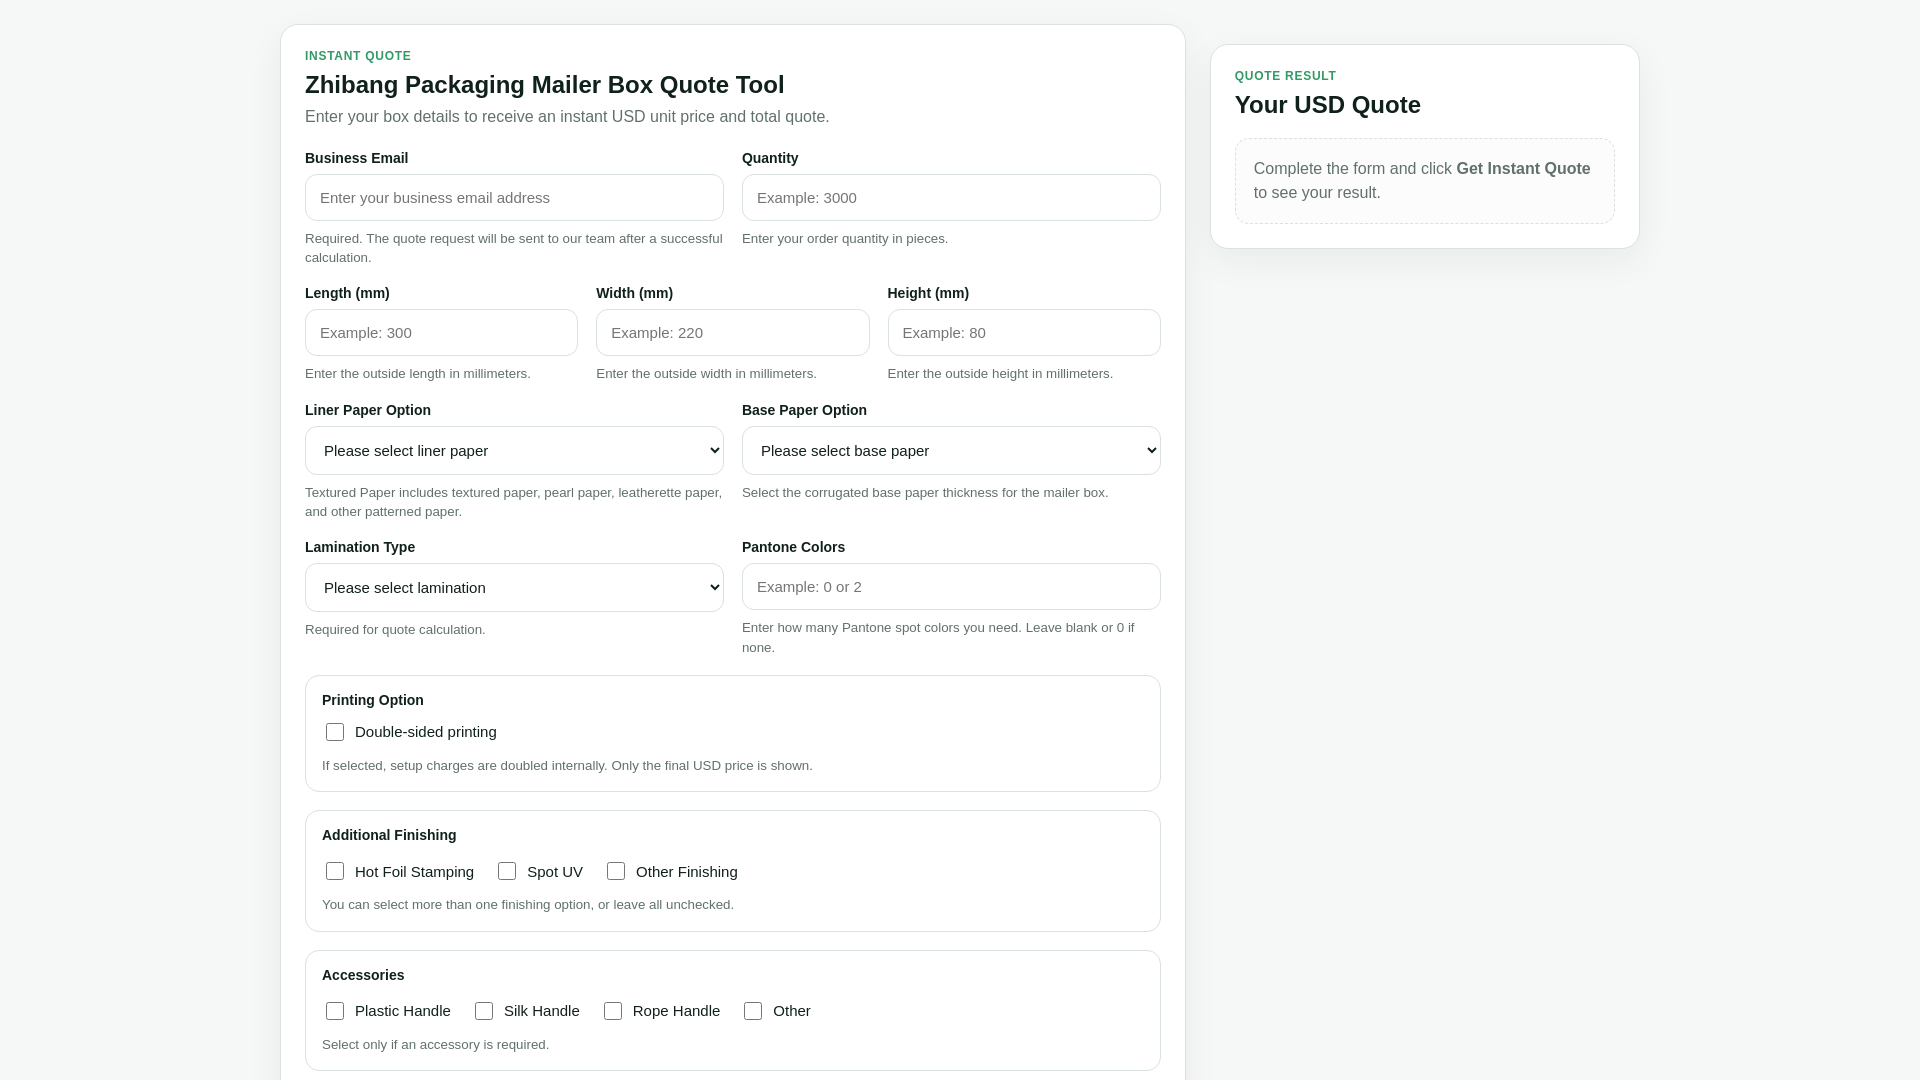Enable Double-sided printing checkbox
Screen dimensions: 1920x1080
click(335, 732)
